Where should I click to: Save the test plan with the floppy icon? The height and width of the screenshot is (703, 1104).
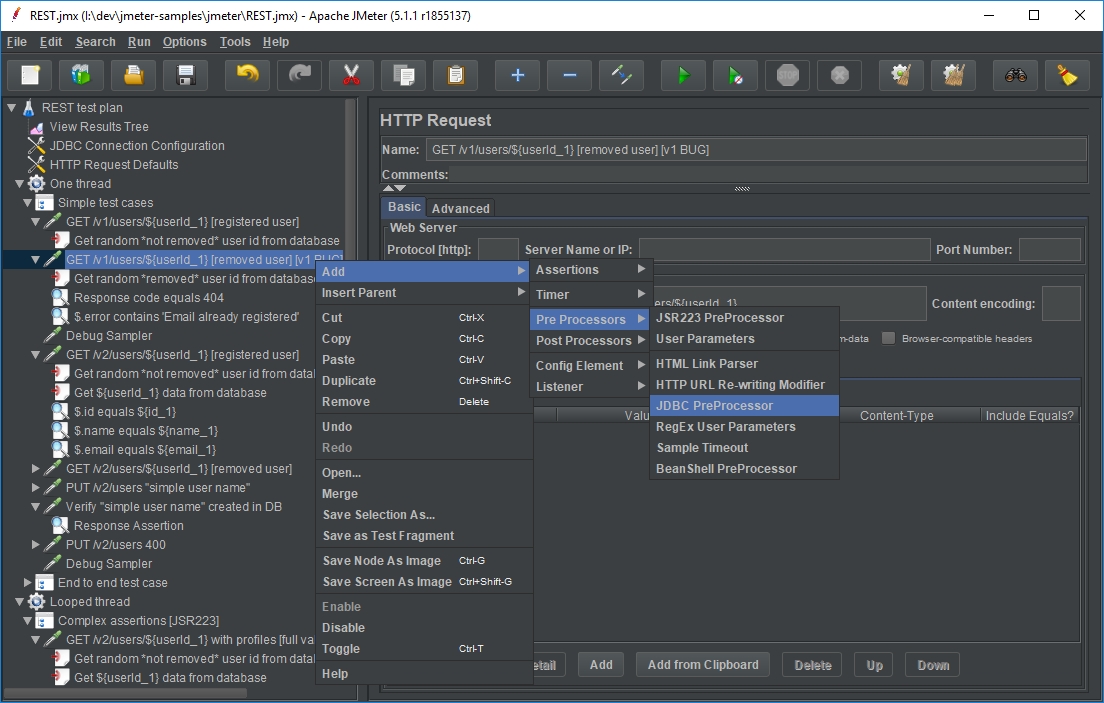[x=186, y=75]
